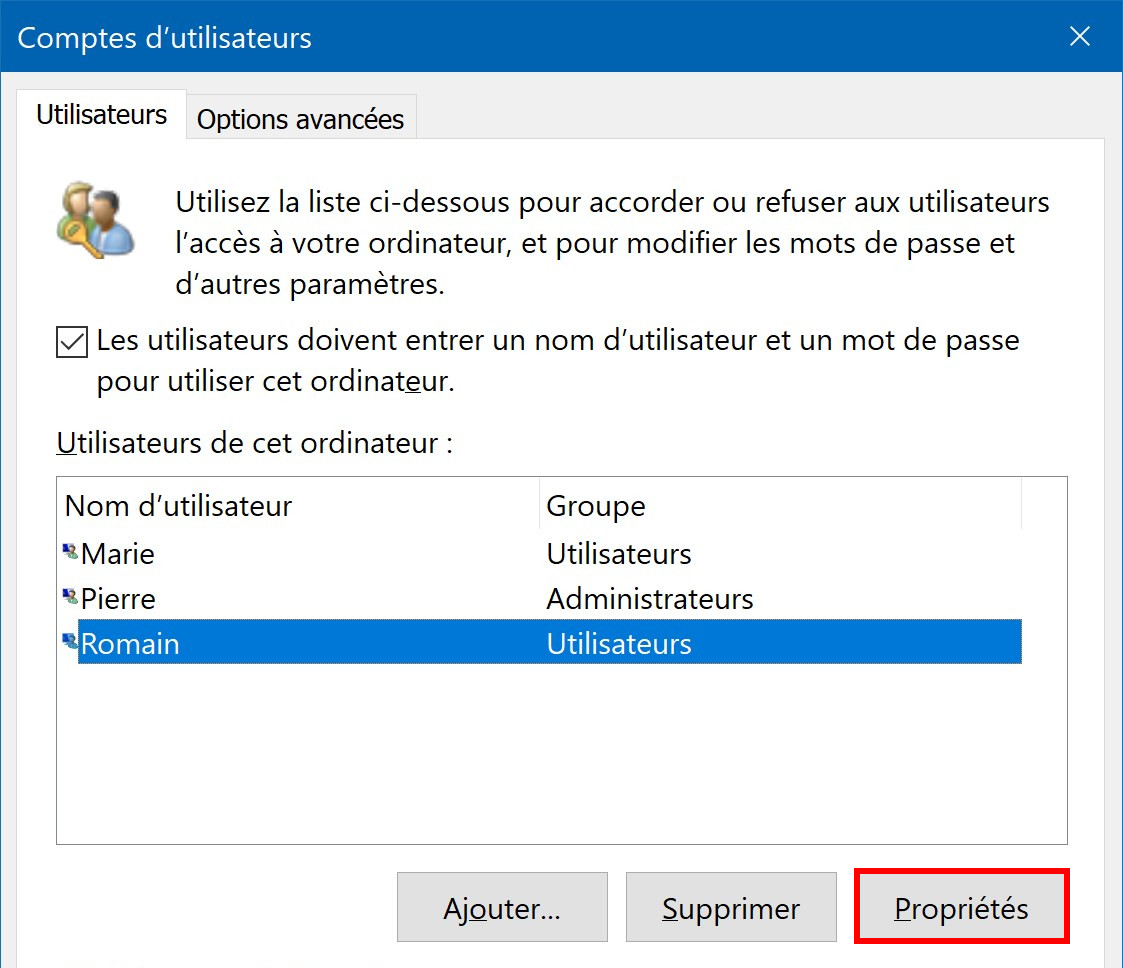Click the Utilisateurs group cell for Marie
Image resolution: width=1123 pixels, height=968 pixels.
click(x=619, y=554)
